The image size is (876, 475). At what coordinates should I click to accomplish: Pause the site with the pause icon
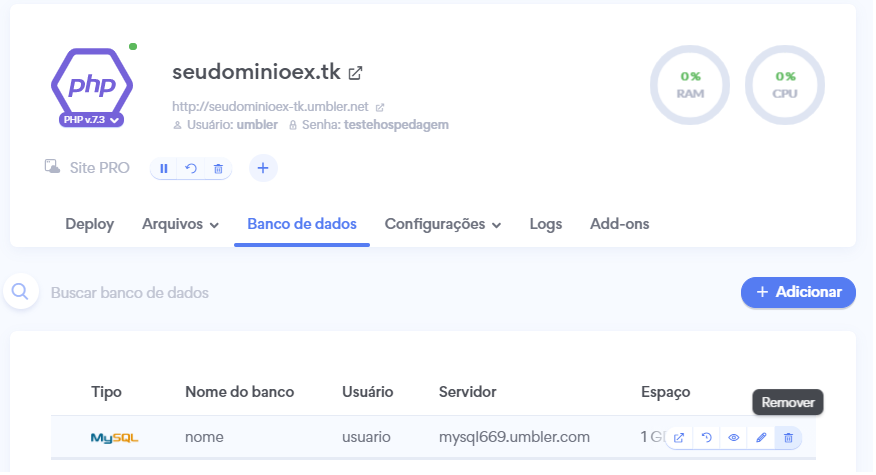coord(164,168)
